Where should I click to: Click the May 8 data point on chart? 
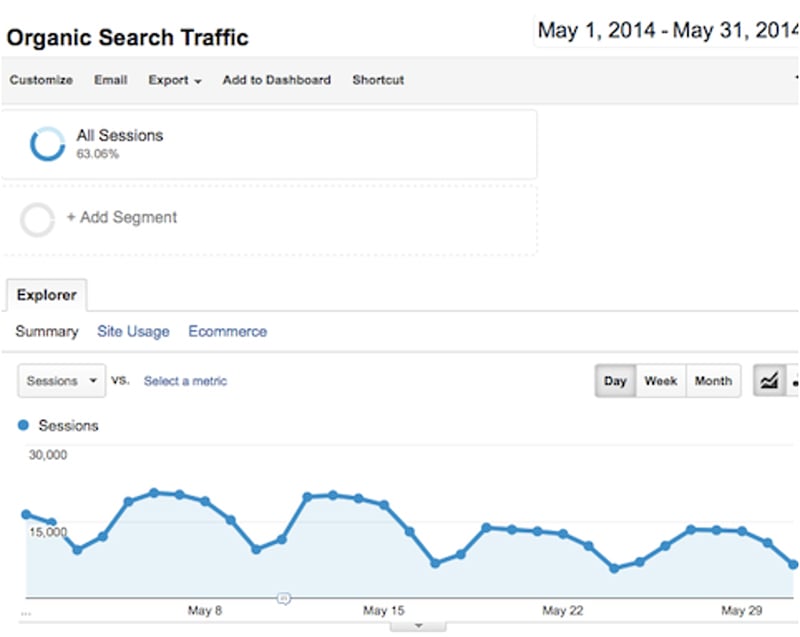(x=205, y=501)
